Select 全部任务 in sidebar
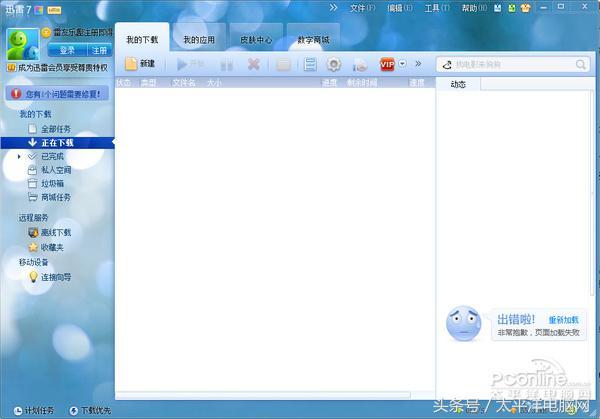This screenshot has width=600, height=419. tap(56, 129)
